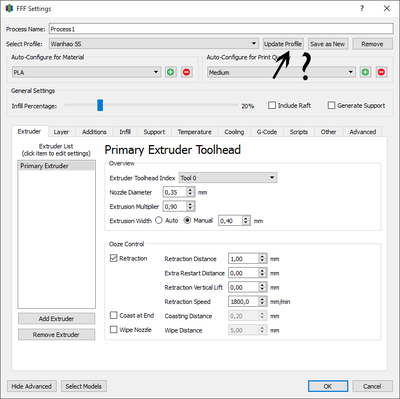The height and width of the screenshot is (399, 400).
Task: Click the Primary Extruder Toolhead heading
Action: pyautogui.click(x=173, y=150)
